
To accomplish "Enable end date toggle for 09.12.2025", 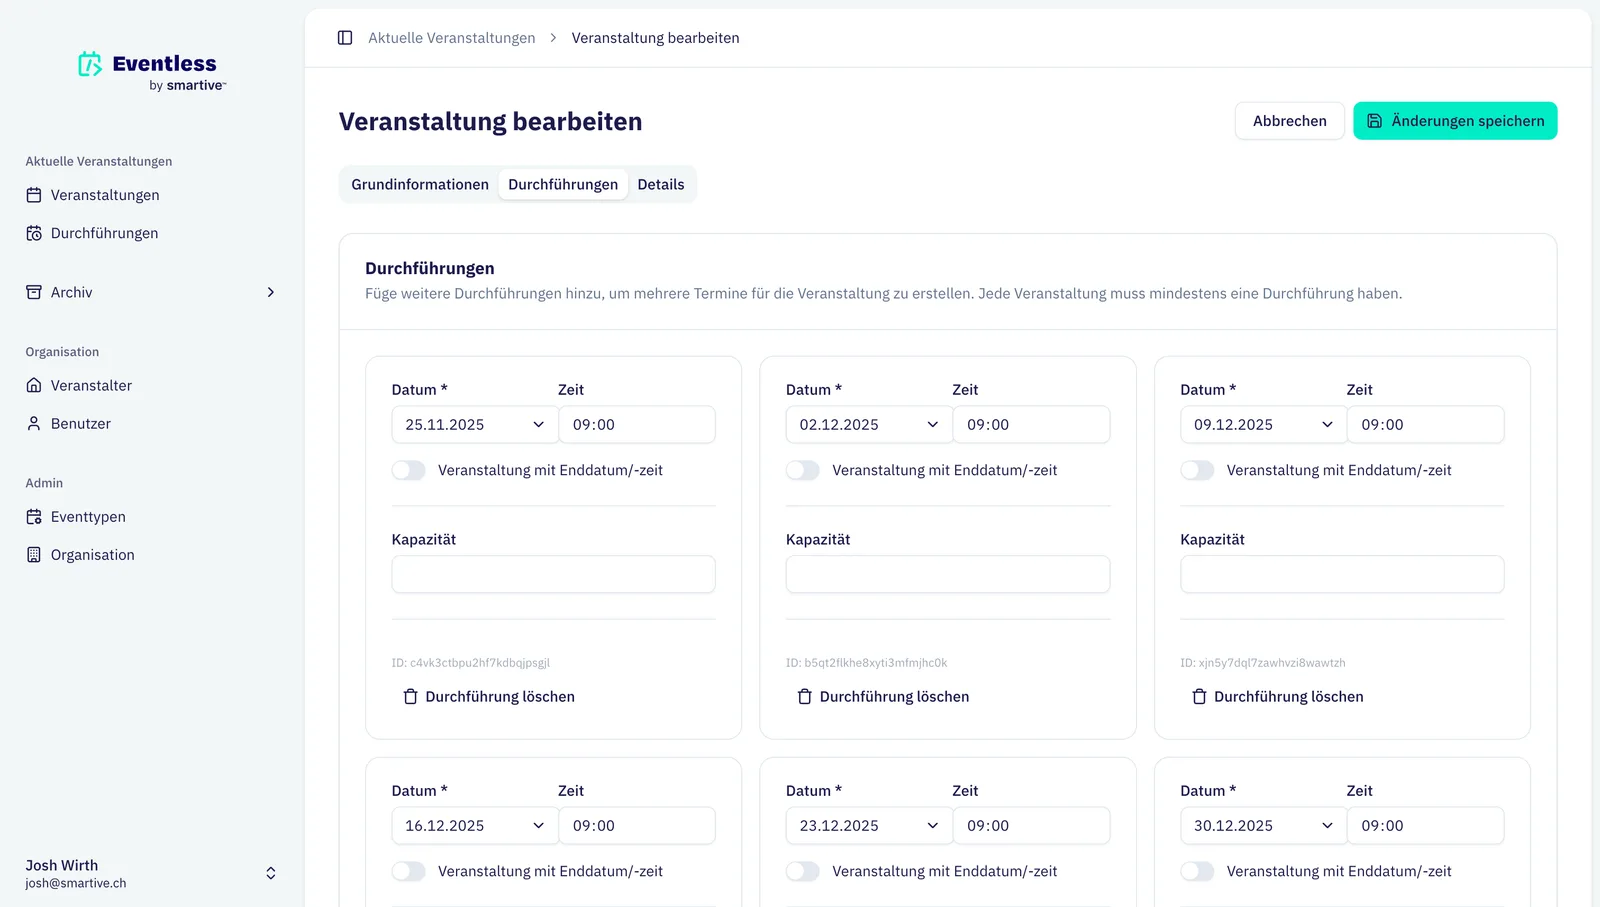I will click(x=1197, y=470).
